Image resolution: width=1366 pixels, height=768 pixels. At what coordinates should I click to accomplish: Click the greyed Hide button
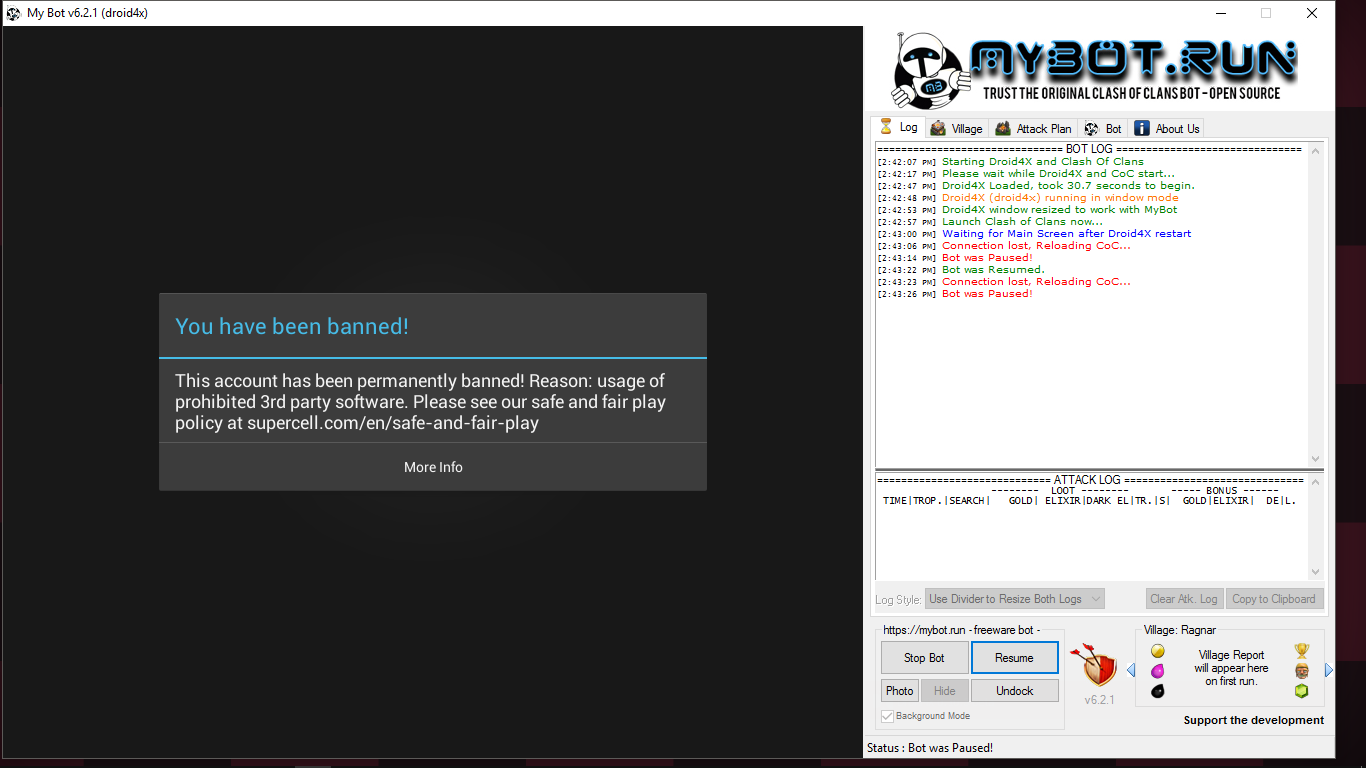point(944,691)
